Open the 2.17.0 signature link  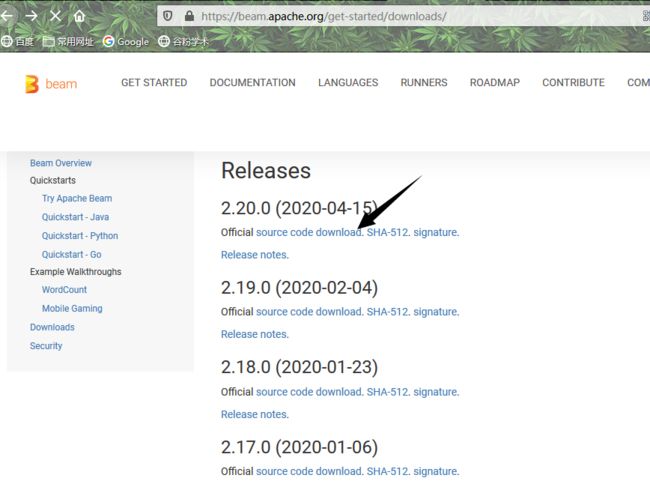click(x=436, y=471)
